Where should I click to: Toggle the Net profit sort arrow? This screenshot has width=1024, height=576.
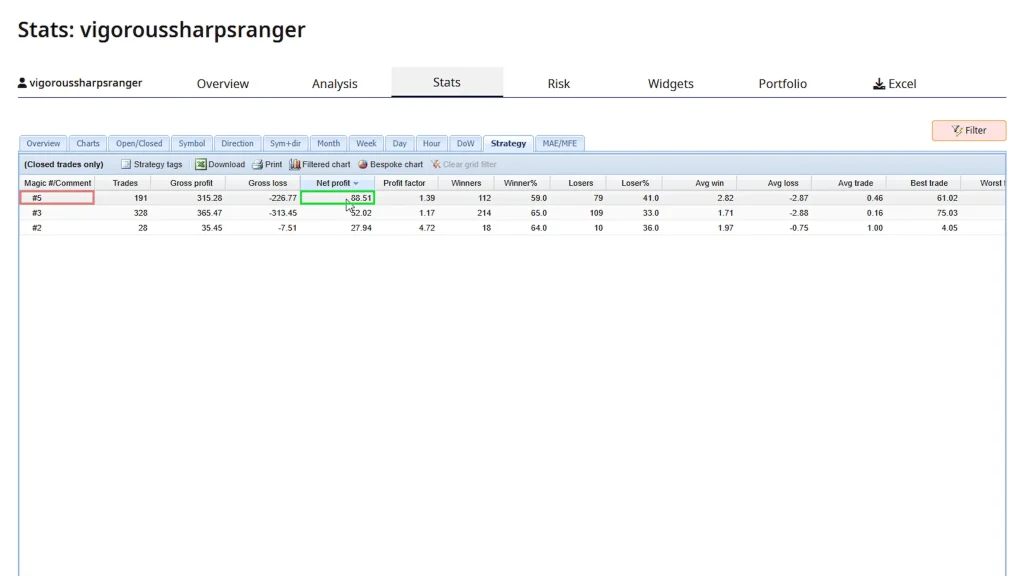(356, 184)
